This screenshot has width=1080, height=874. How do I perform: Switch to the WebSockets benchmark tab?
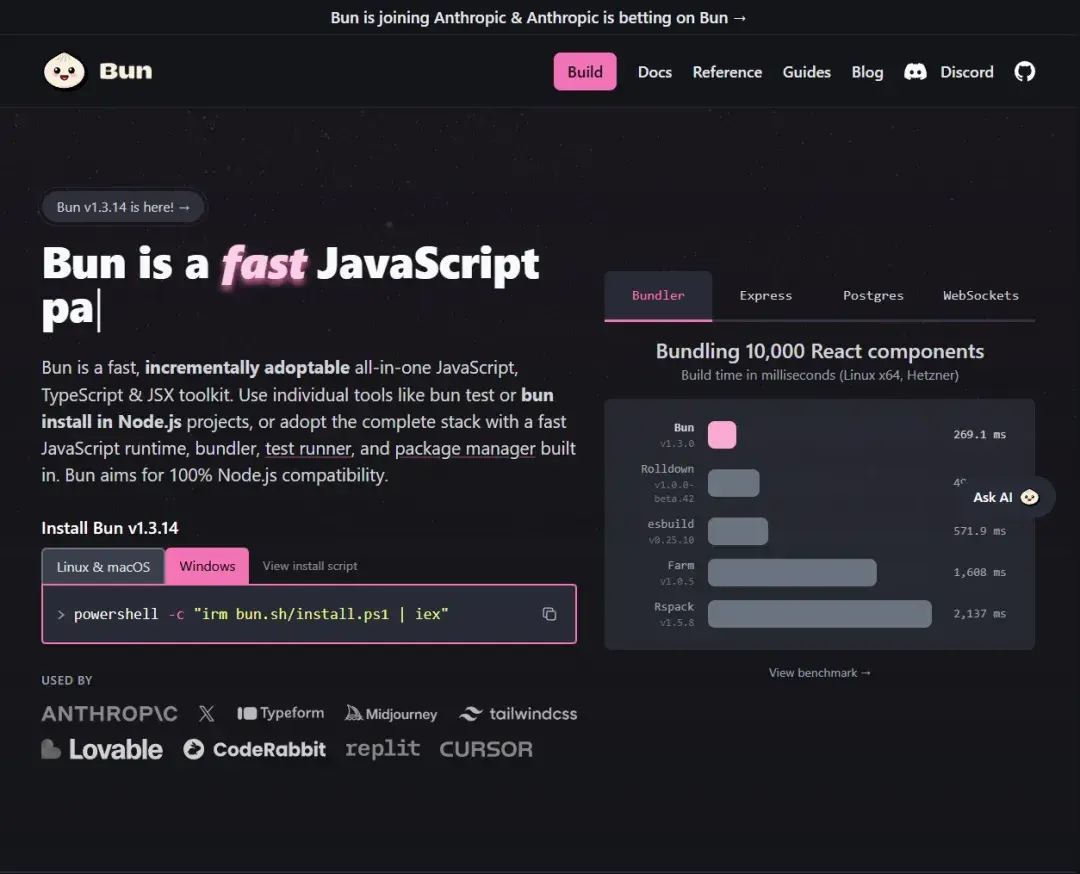click(981, 295)
